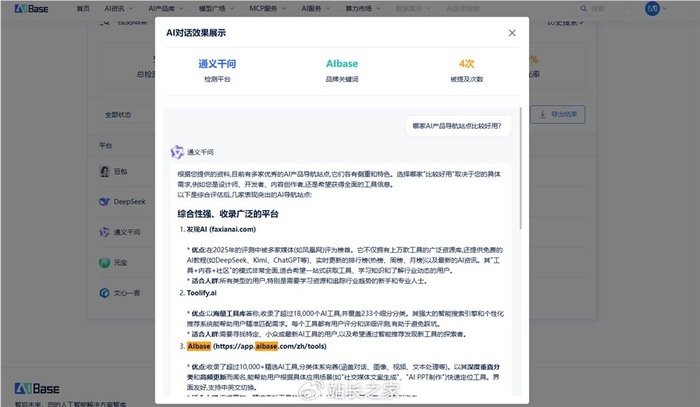
Task: Click the search magnifier icon in header
Action: point(583,8)
